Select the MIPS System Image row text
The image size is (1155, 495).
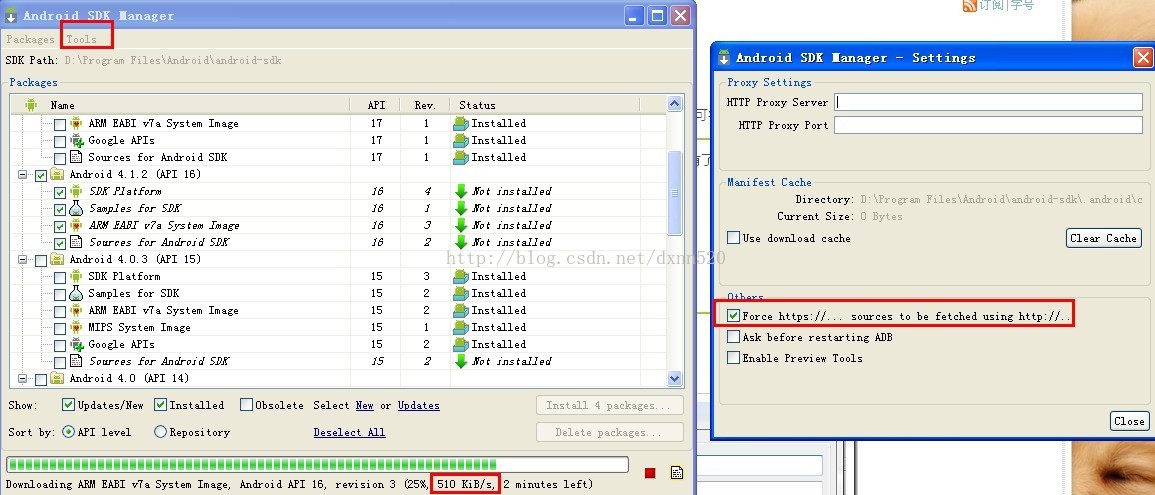pos(139,328)
